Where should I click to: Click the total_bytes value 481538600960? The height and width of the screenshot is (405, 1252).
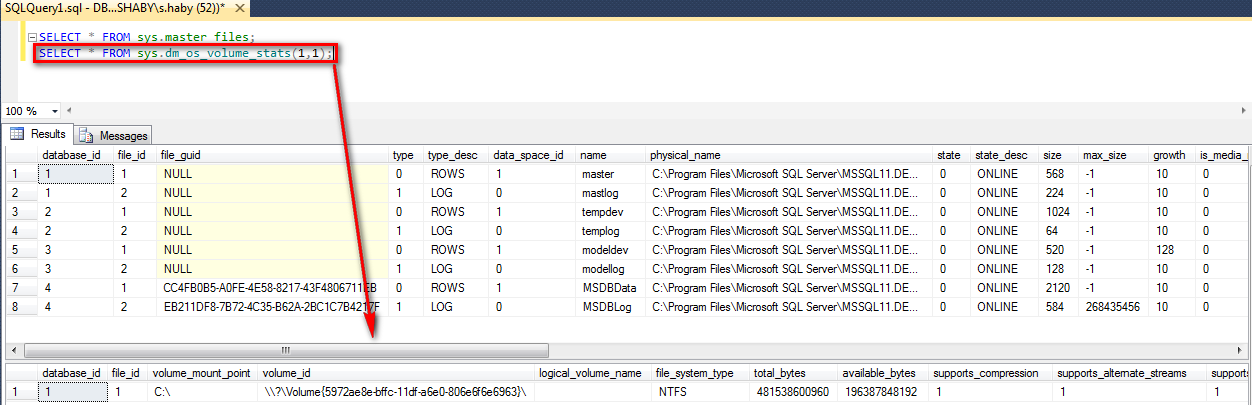(x=790, y=392)
